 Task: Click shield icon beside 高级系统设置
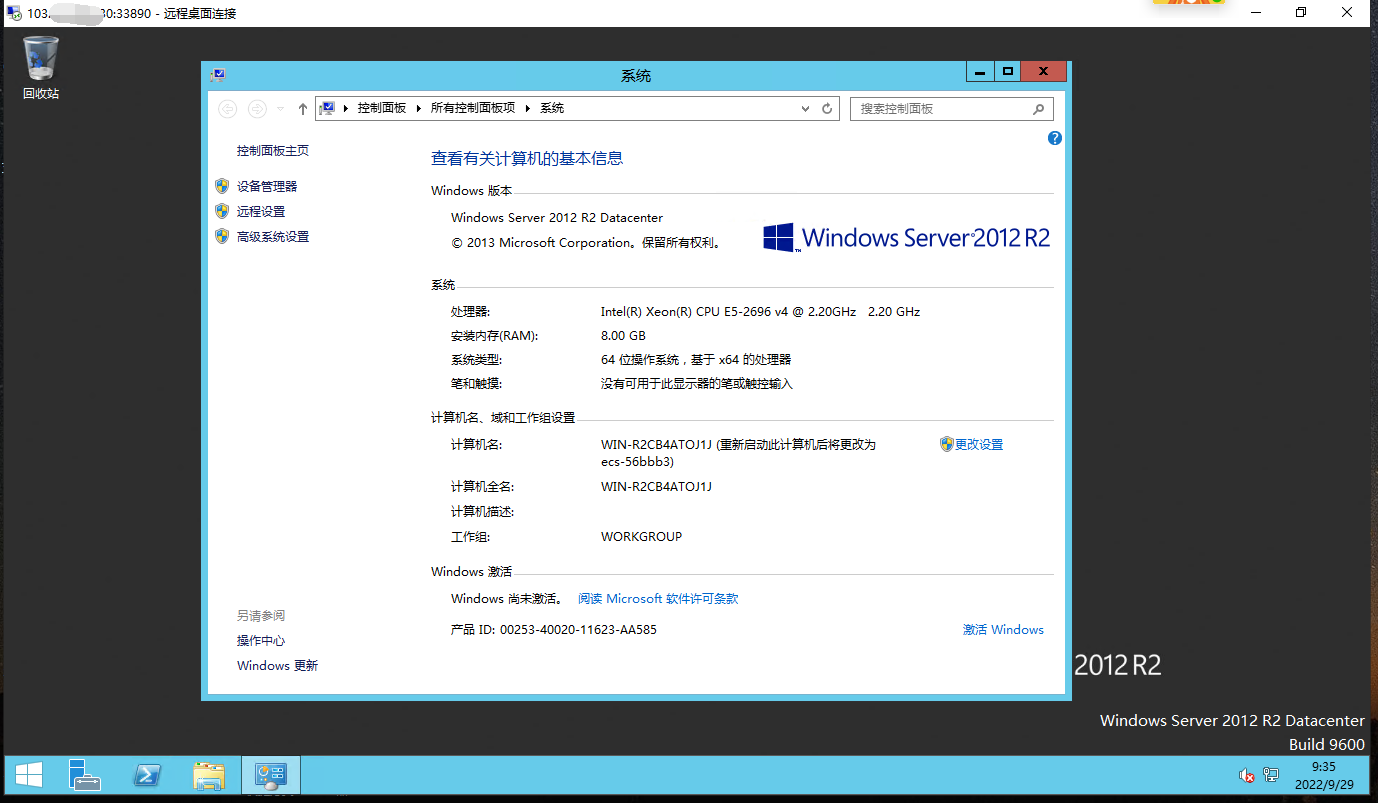click(222, 236)
